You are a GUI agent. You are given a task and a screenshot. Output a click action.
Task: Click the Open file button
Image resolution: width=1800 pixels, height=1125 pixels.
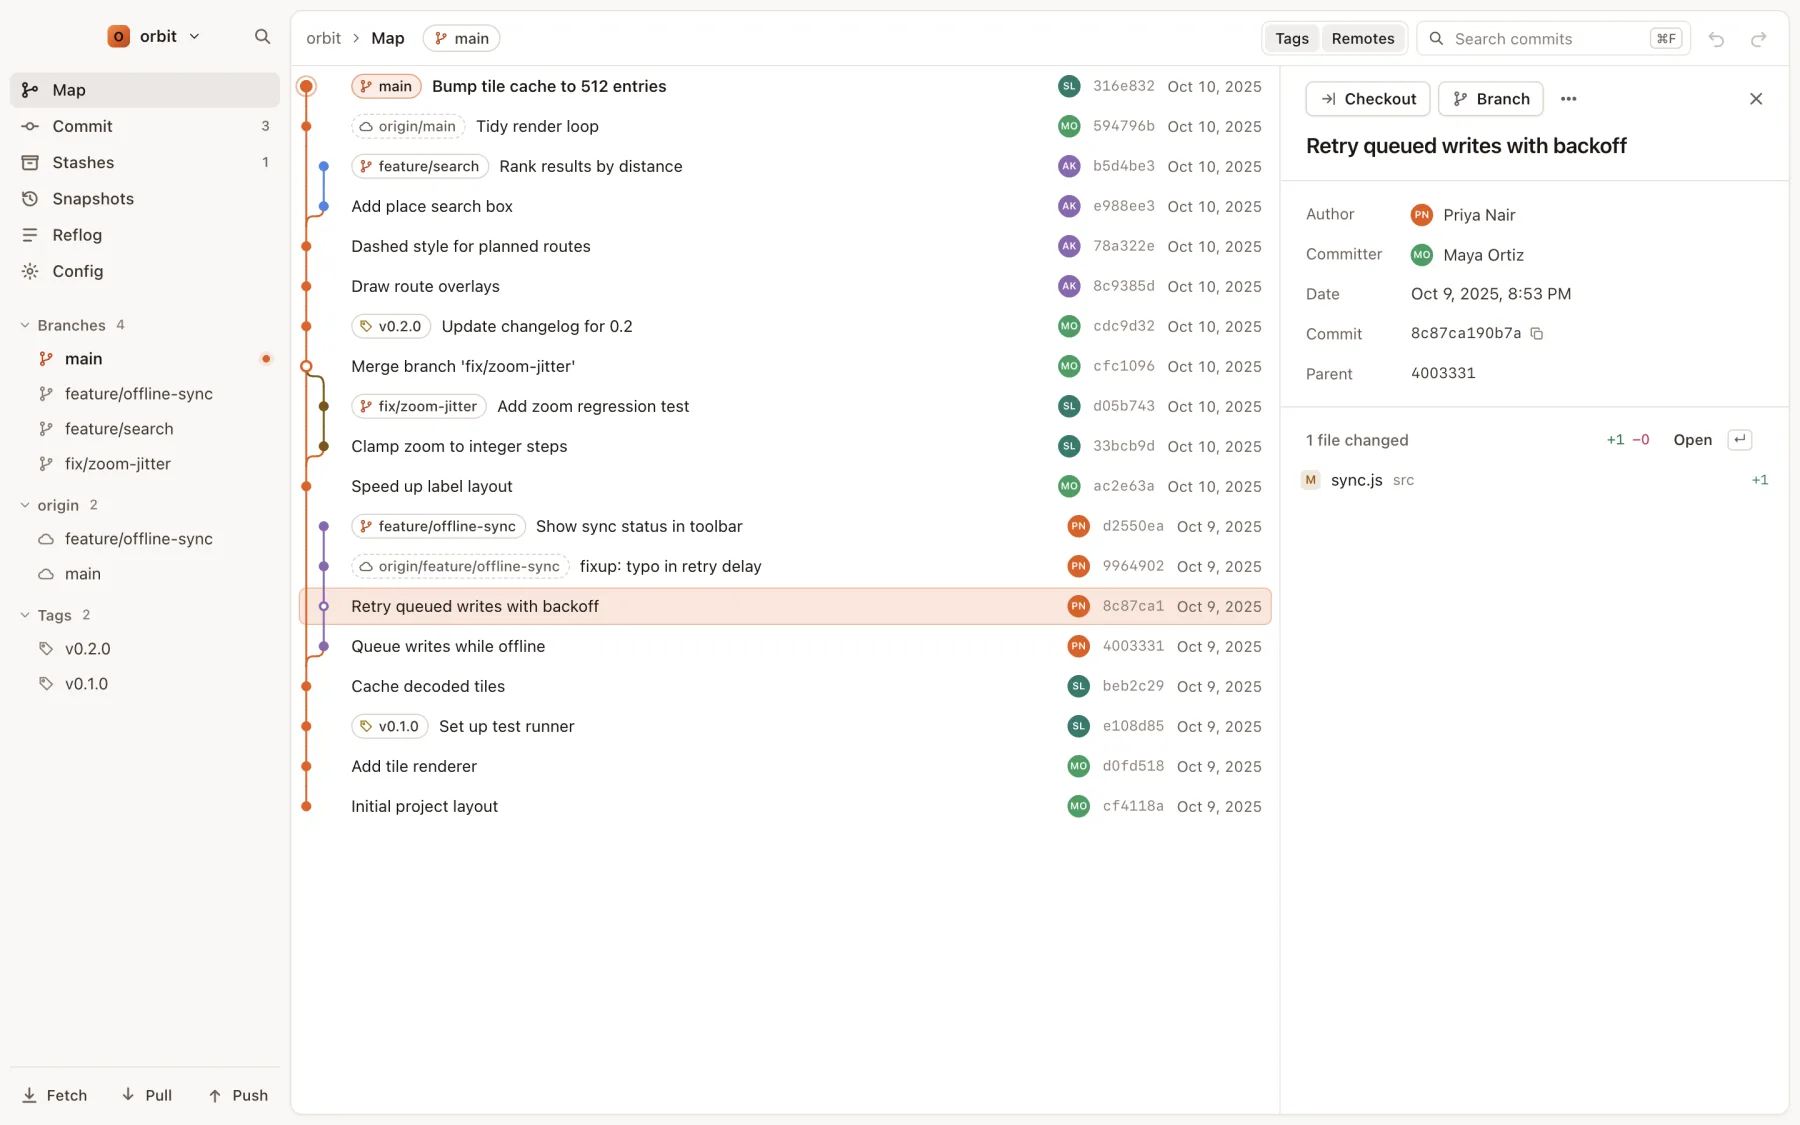point(1692,440)
